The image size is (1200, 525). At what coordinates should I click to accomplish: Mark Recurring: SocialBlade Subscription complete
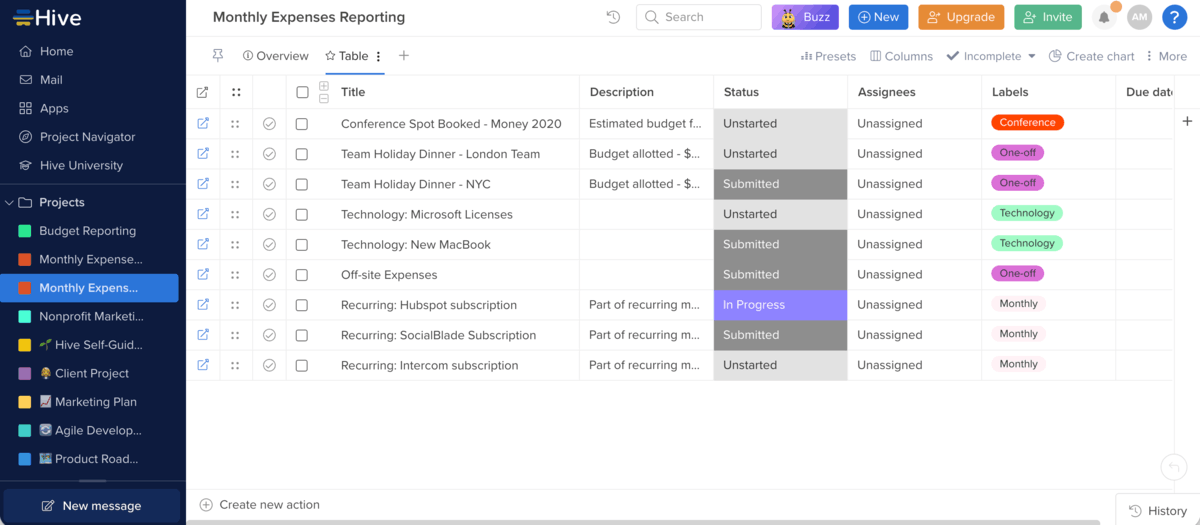coord(269,335)
